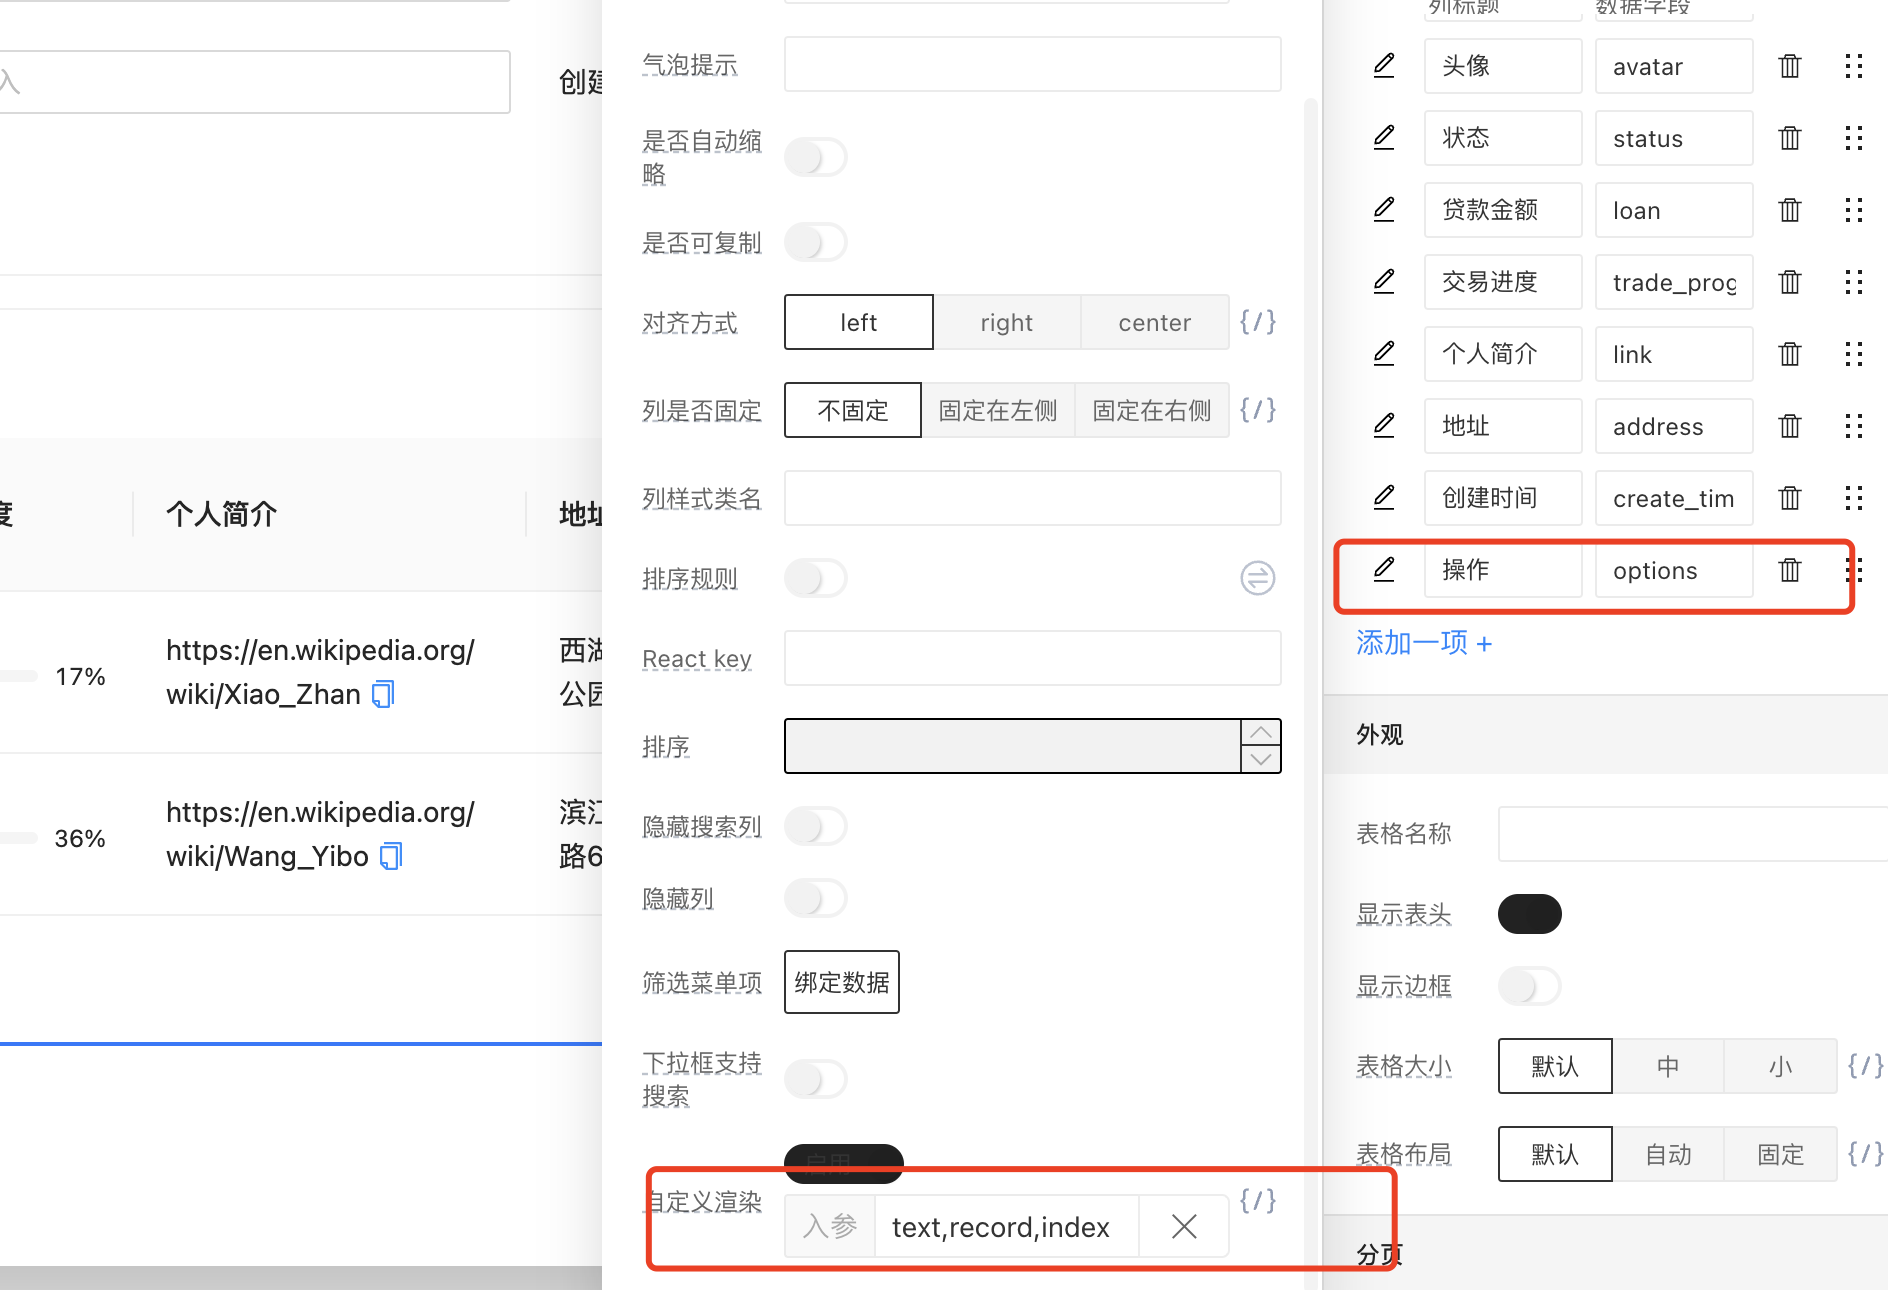The height and width of the screenshot is (1290, 1888).
Task: Edit the 贷款金额 column entry
Action: click(1384, 210)
